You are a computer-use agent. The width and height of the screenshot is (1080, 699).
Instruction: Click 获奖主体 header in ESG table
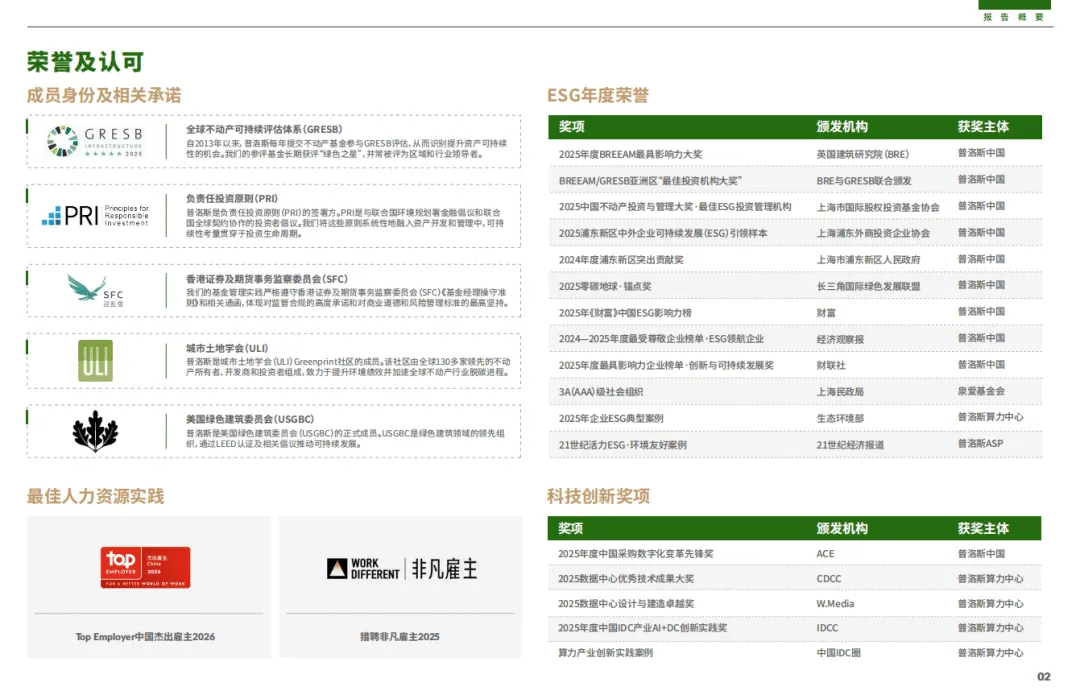click(983, 127)
